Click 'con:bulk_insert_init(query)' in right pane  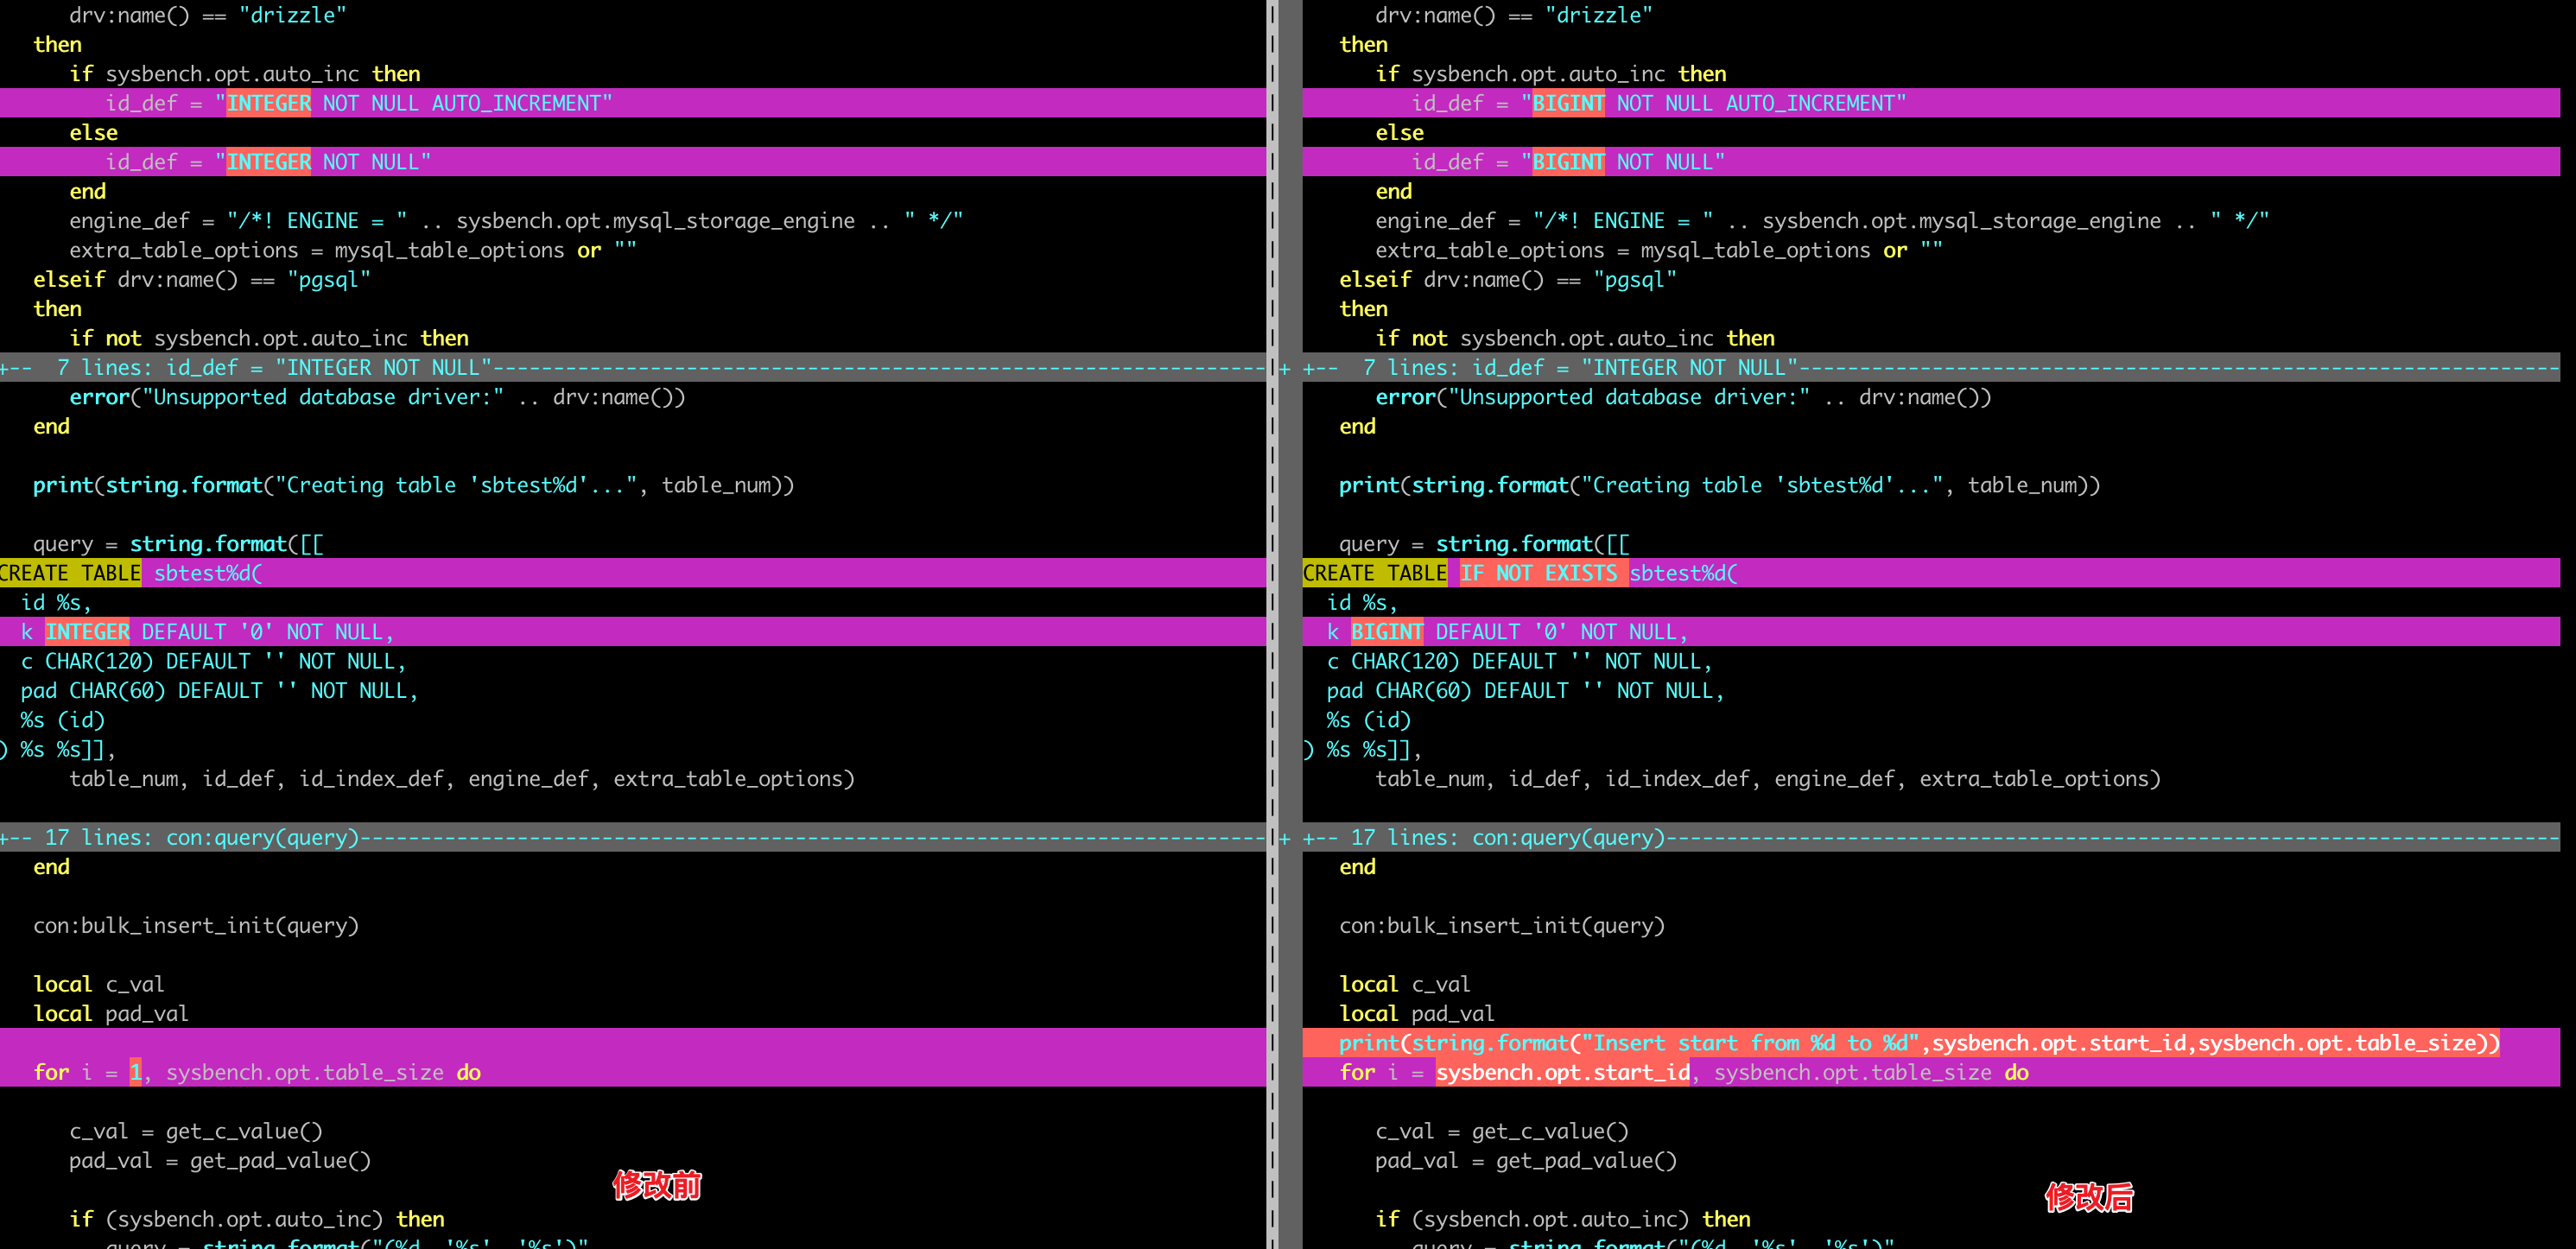click(1501, 925)
